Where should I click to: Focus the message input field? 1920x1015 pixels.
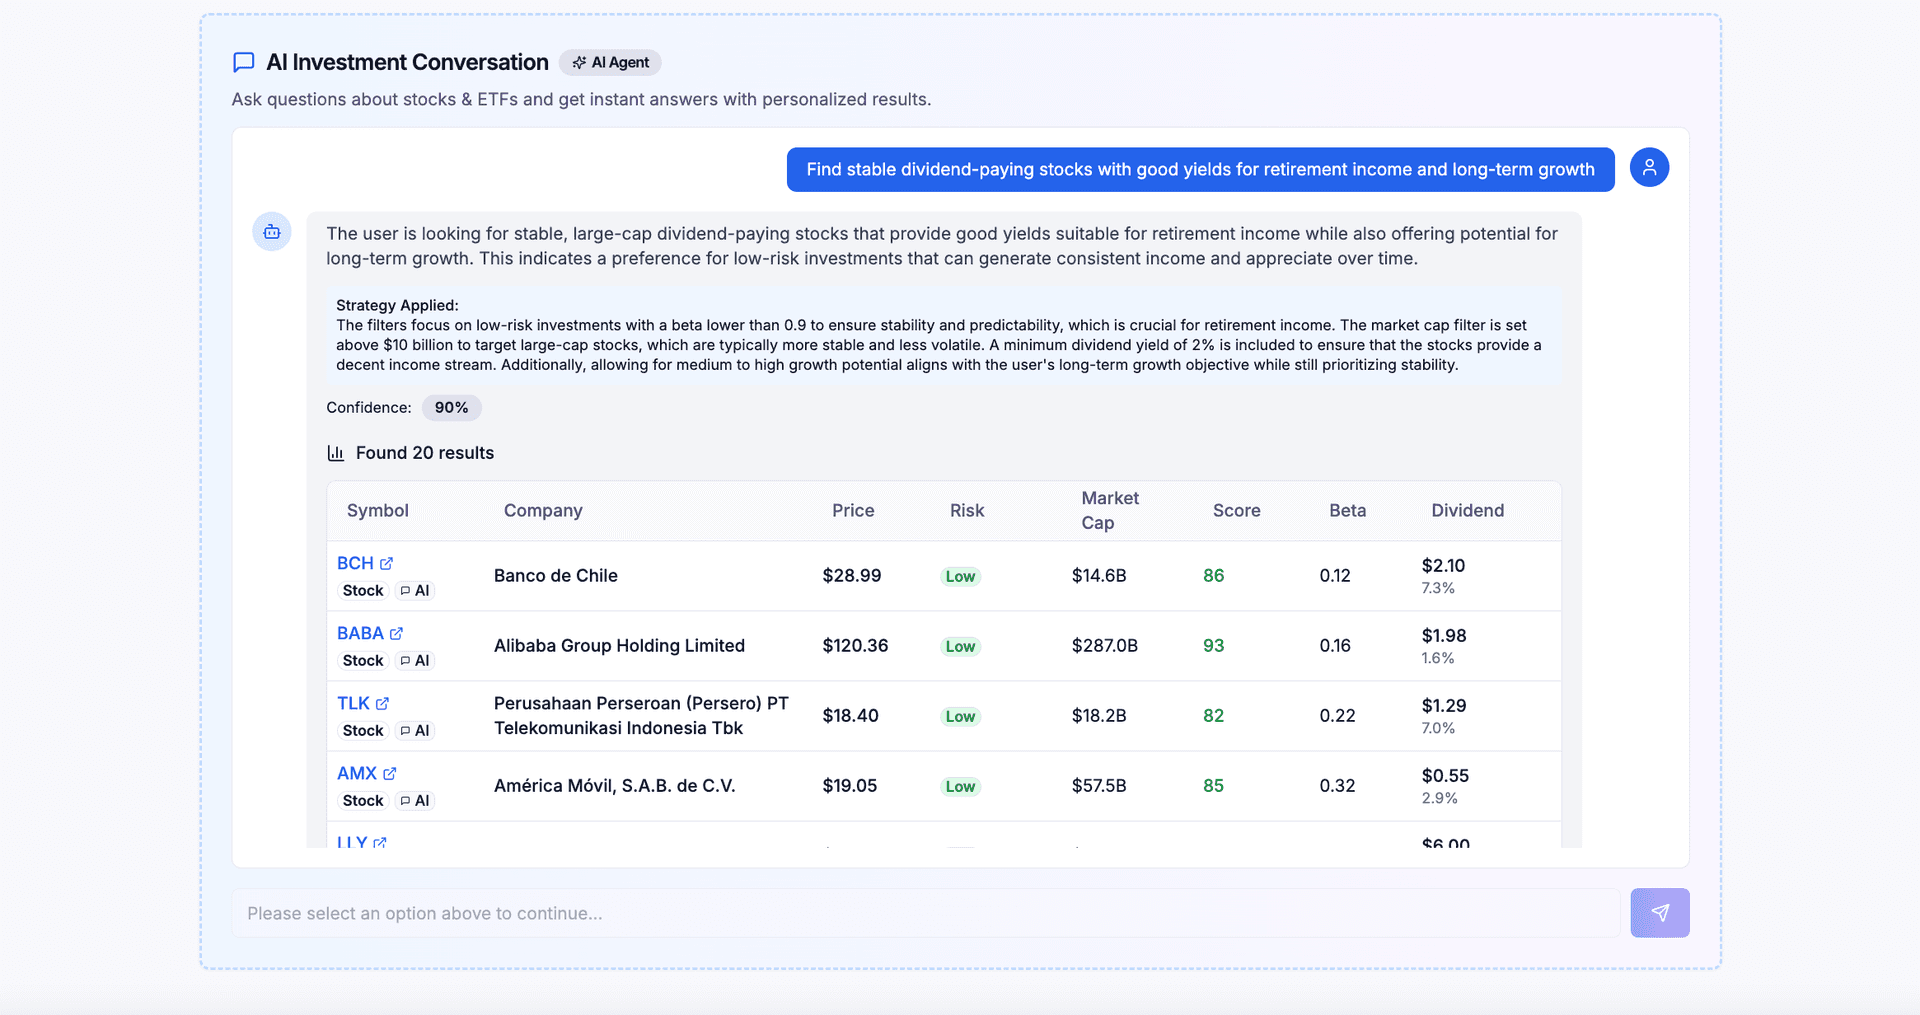click(x=925, y=913)
